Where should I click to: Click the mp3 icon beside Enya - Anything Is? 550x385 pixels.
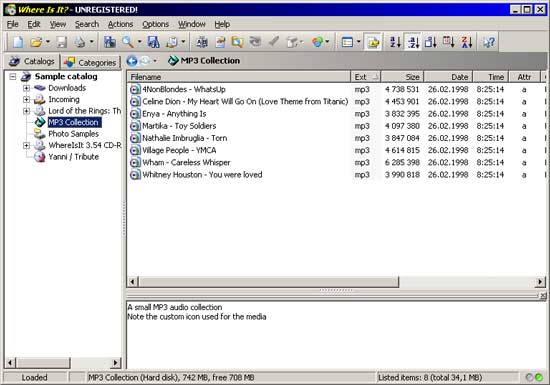click(x=135, y=114)
